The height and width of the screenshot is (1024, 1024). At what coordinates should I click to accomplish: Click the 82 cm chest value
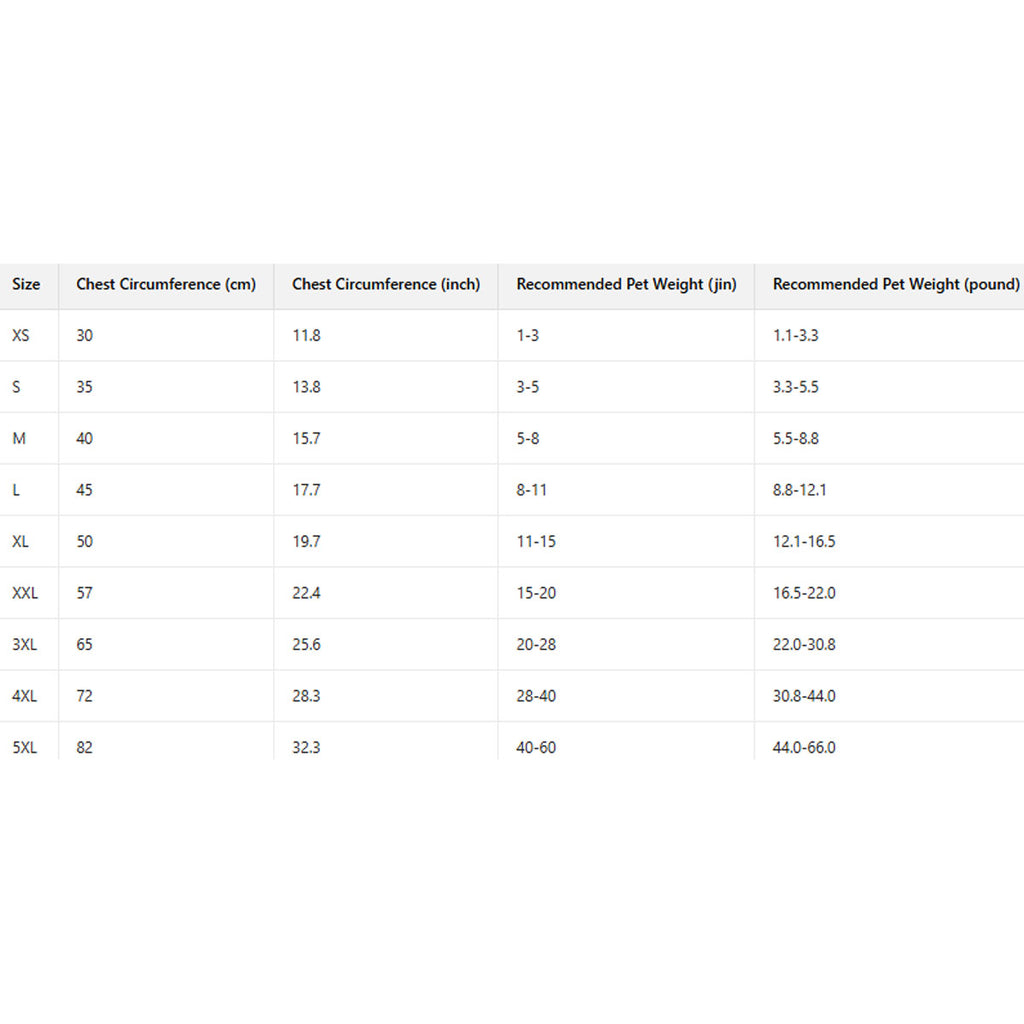[84, 747]
